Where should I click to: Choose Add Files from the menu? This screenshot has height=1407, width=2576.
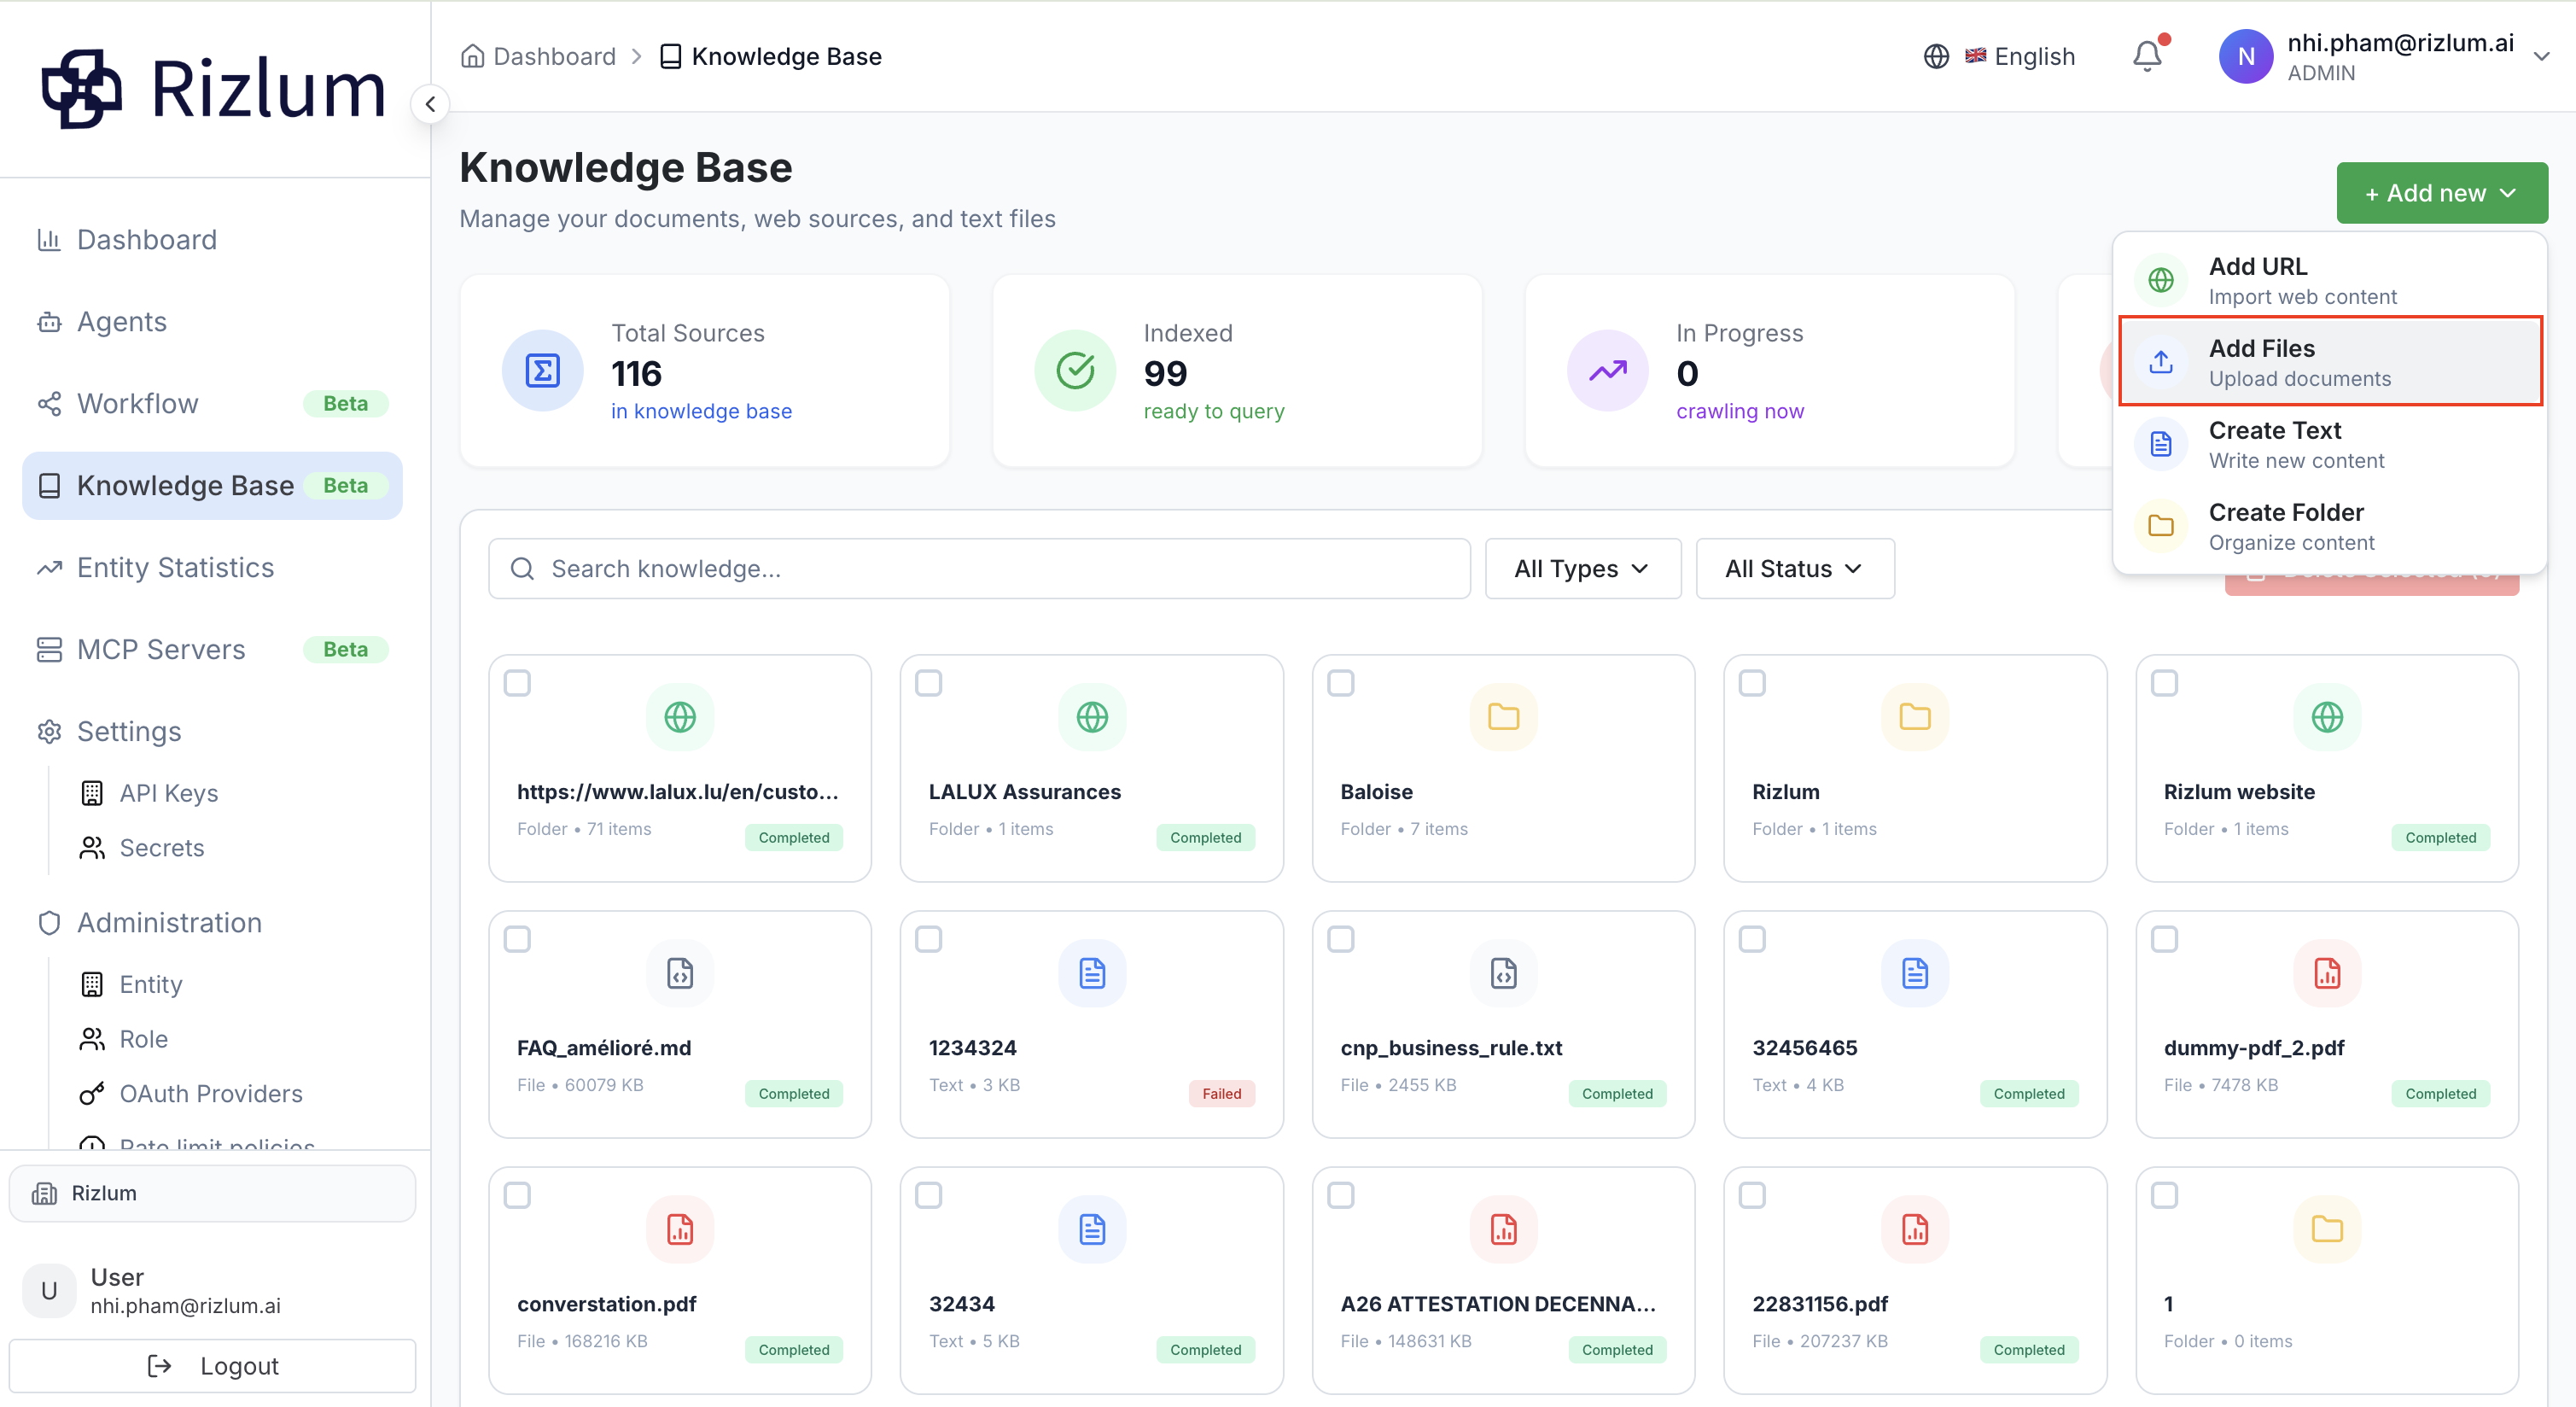[x=2330, y=362]
